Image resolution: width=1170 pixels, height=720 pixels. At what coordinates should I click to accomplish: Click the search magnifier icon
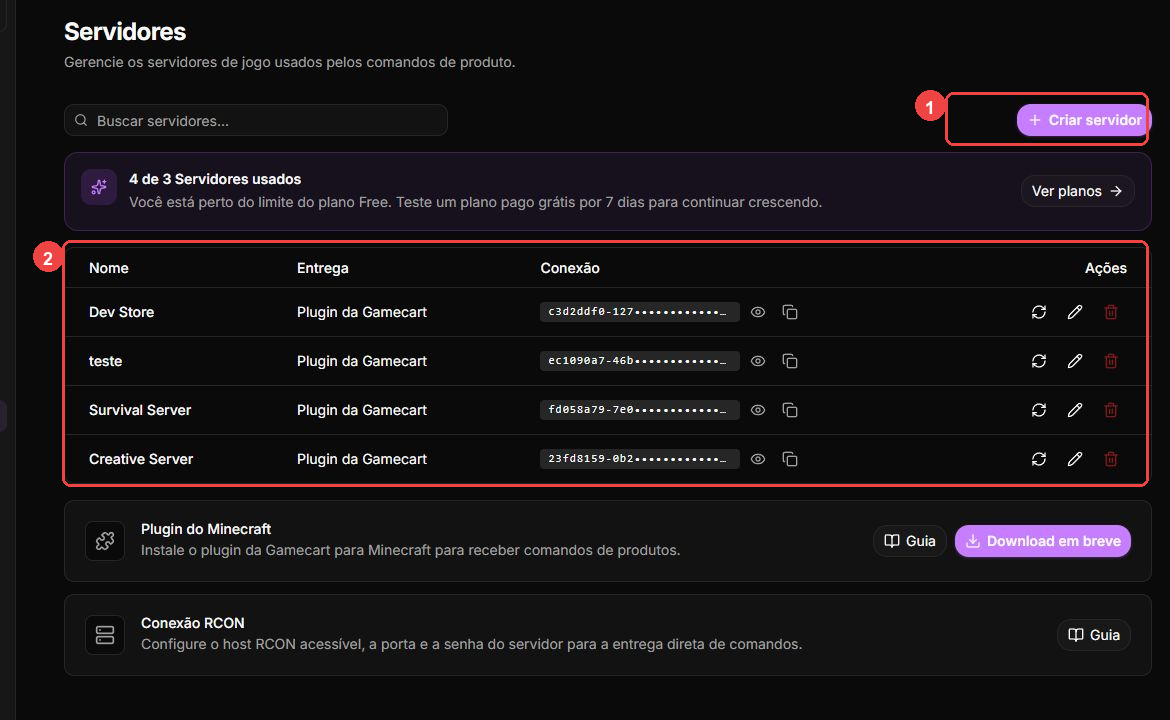tap(81, 120)
